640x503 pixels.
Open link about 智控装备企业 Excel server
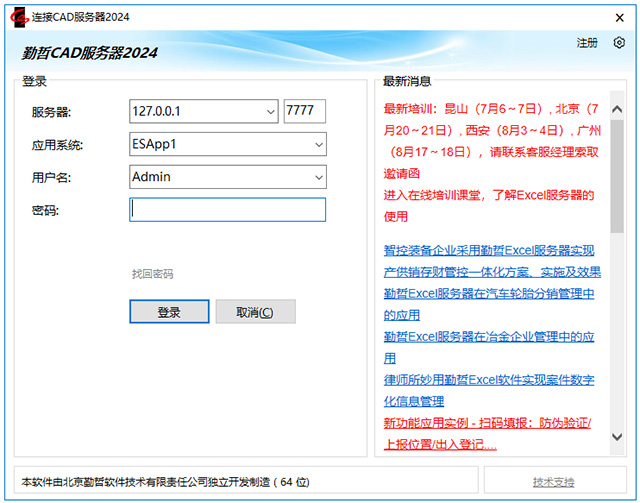pyautogui.click(x=492, y=261)
